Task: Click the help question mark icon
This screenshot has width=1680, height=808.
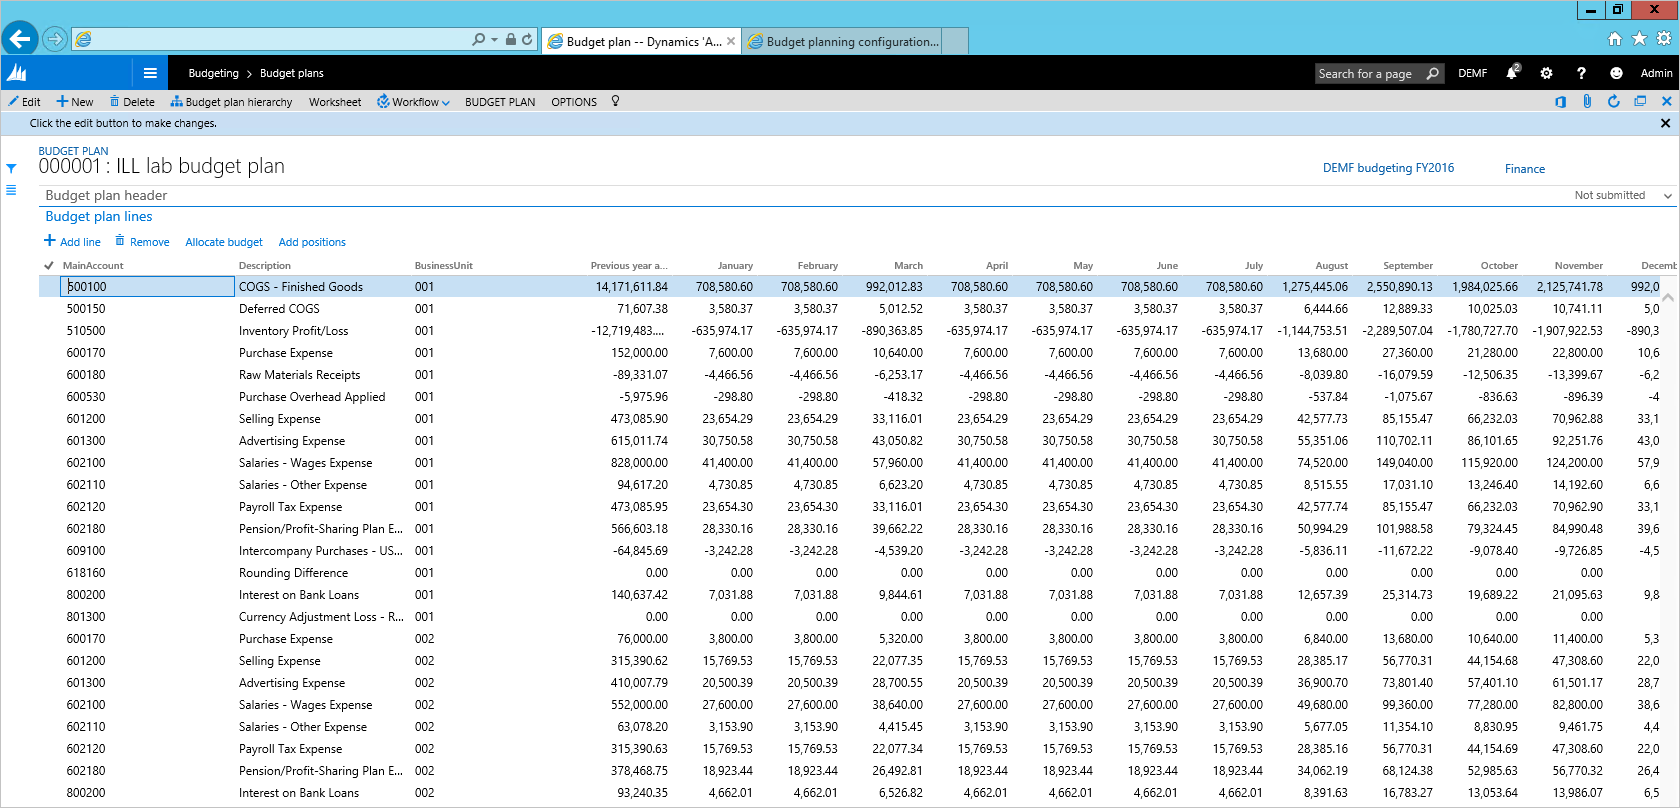Action: [x=1581, y=73]
